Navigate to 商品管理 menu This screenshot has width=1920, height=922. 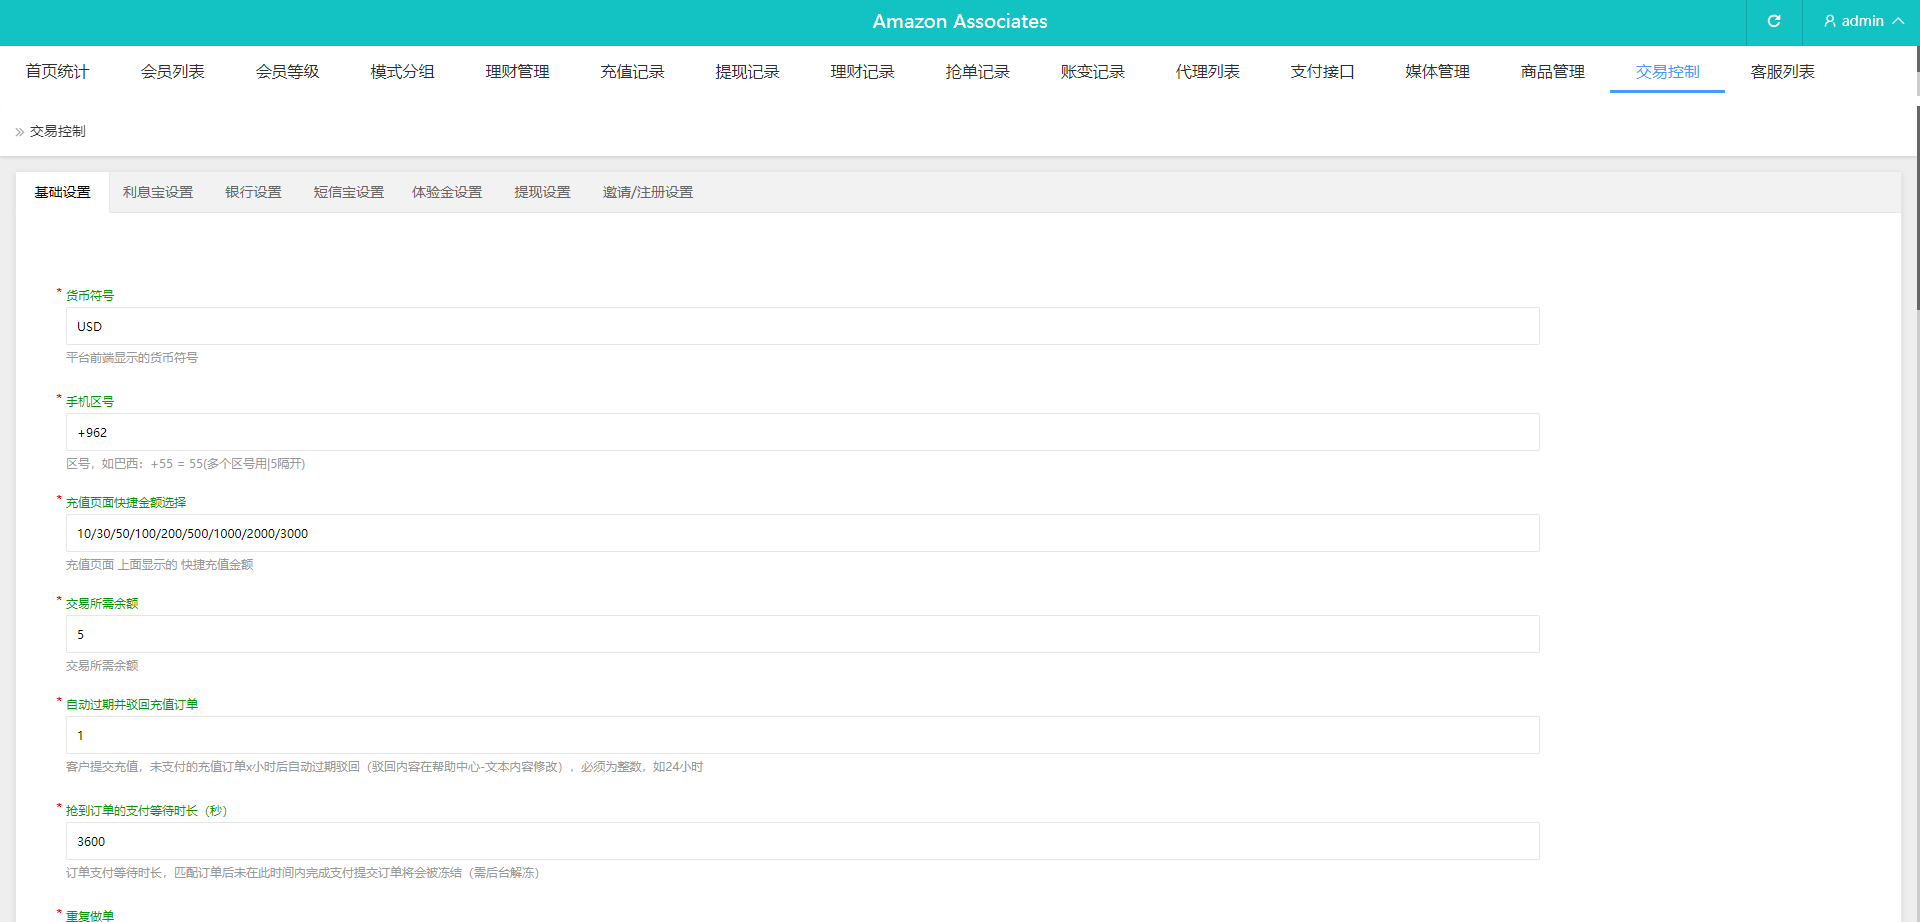(1552, 72)
